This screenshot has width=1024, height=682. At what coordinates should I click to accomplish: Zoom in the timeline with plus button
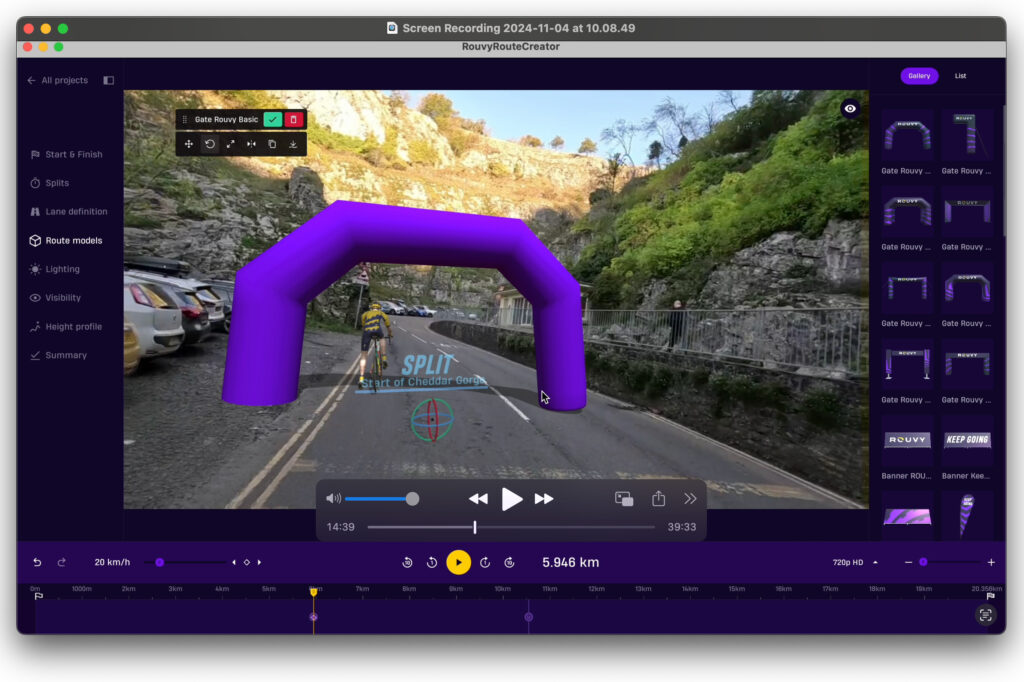[x=991, y=562]
